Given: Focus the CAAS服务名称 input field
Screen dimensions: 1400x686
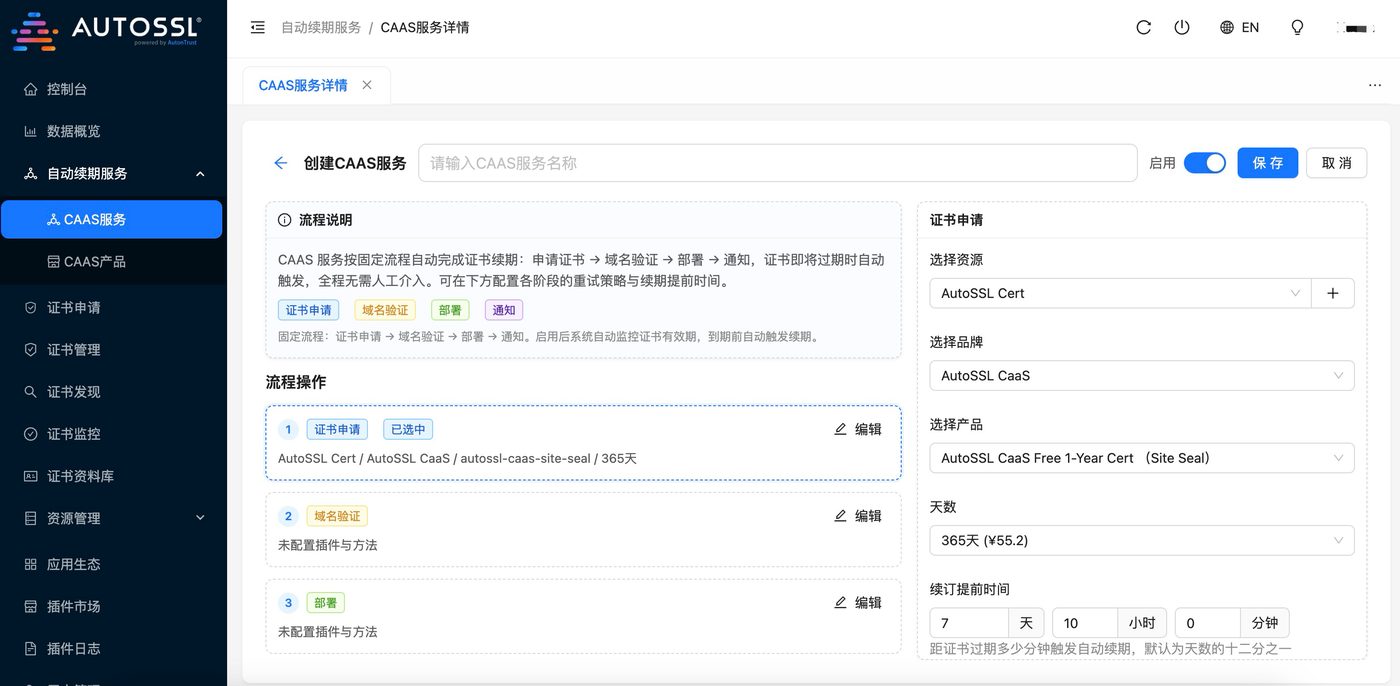Looking at the screenshot, I should [778, 163].
